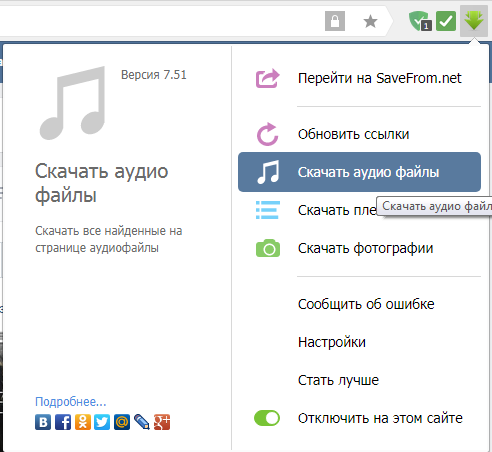Share via LiveJournal pencil icon
The height and width of the screenshot is (452, 492).
[142, 422]
